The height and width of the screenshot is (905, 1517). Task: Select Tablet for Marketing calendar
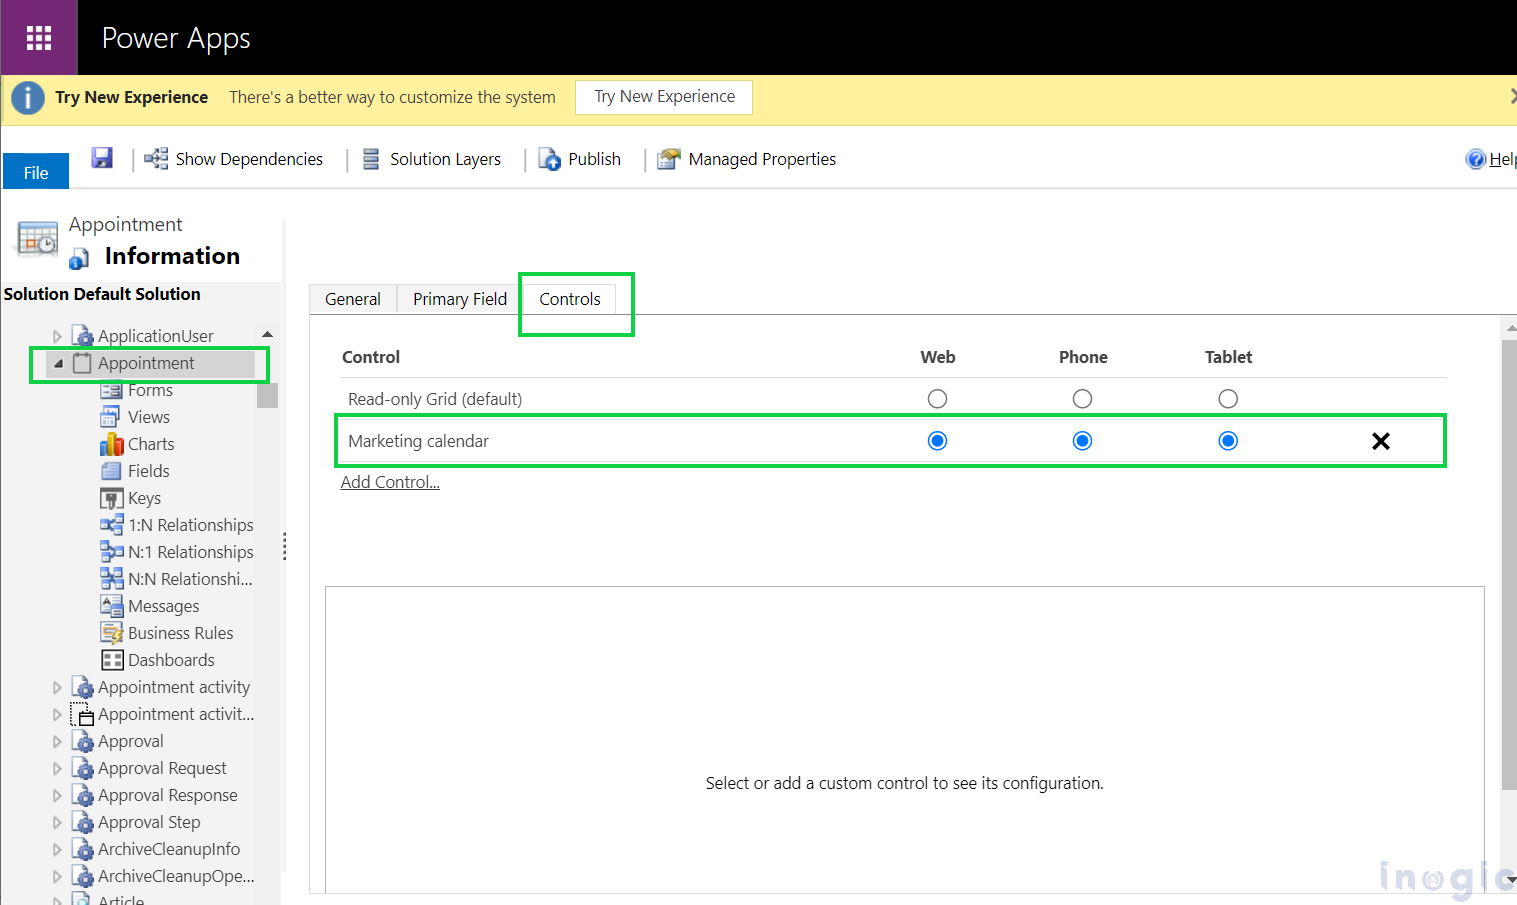pos(1228,441)
